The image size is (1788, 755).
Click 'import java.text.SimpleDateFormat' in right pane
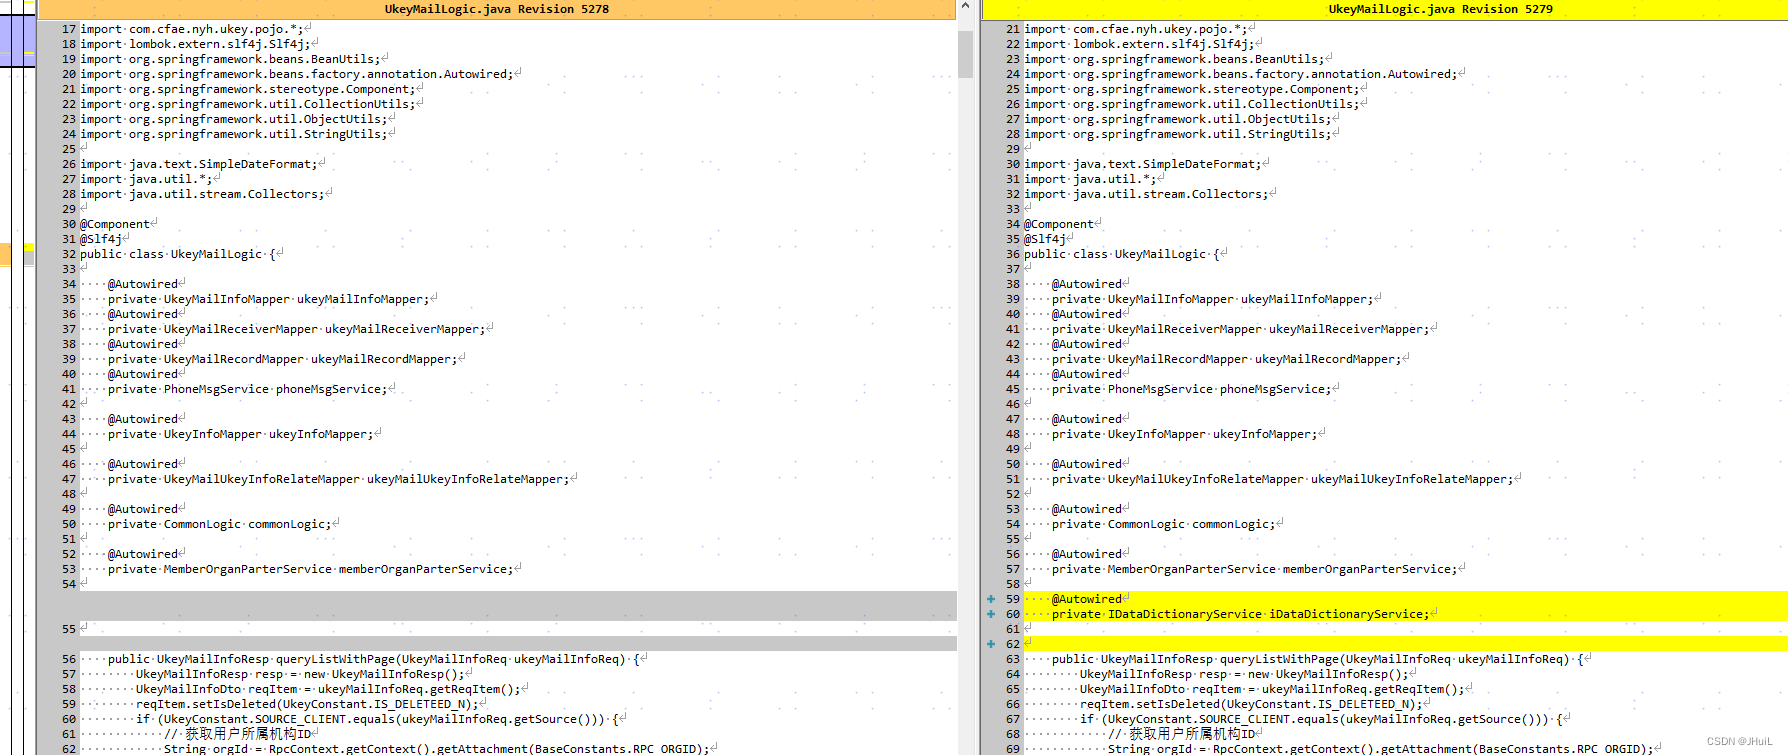(1142, 164)
